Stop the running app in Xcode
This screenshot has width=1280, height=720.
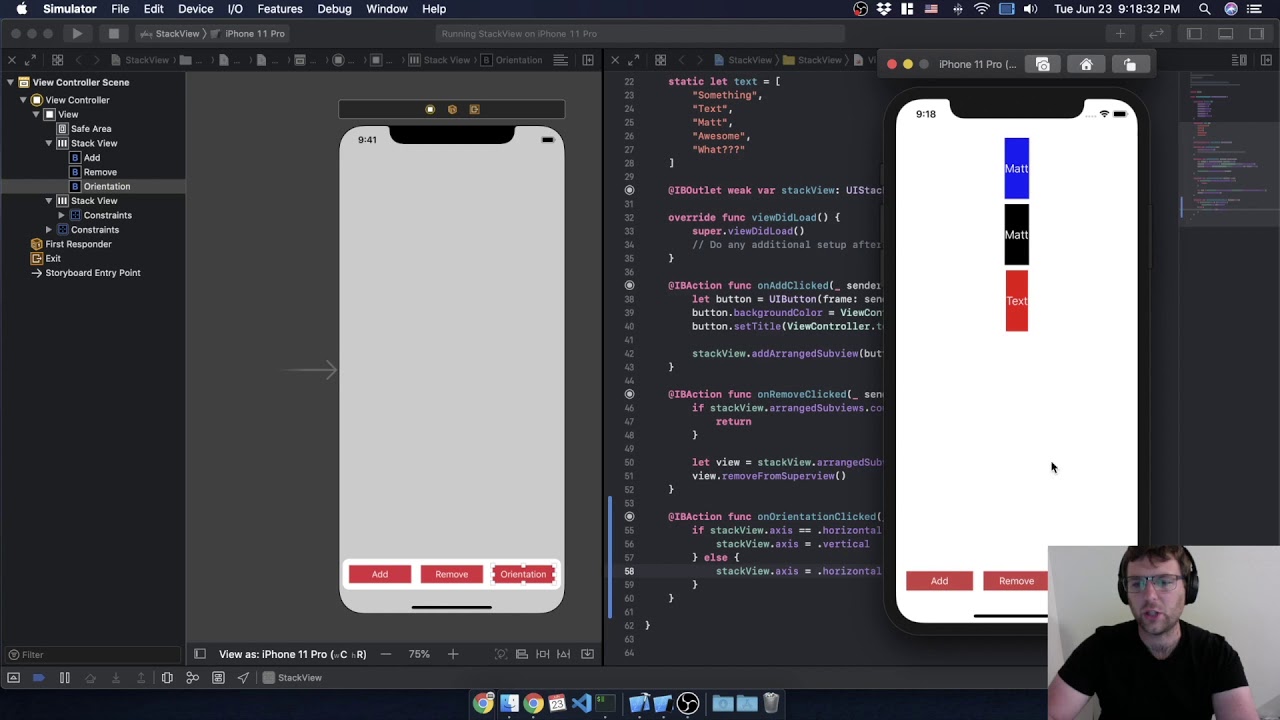pos(114,33)
